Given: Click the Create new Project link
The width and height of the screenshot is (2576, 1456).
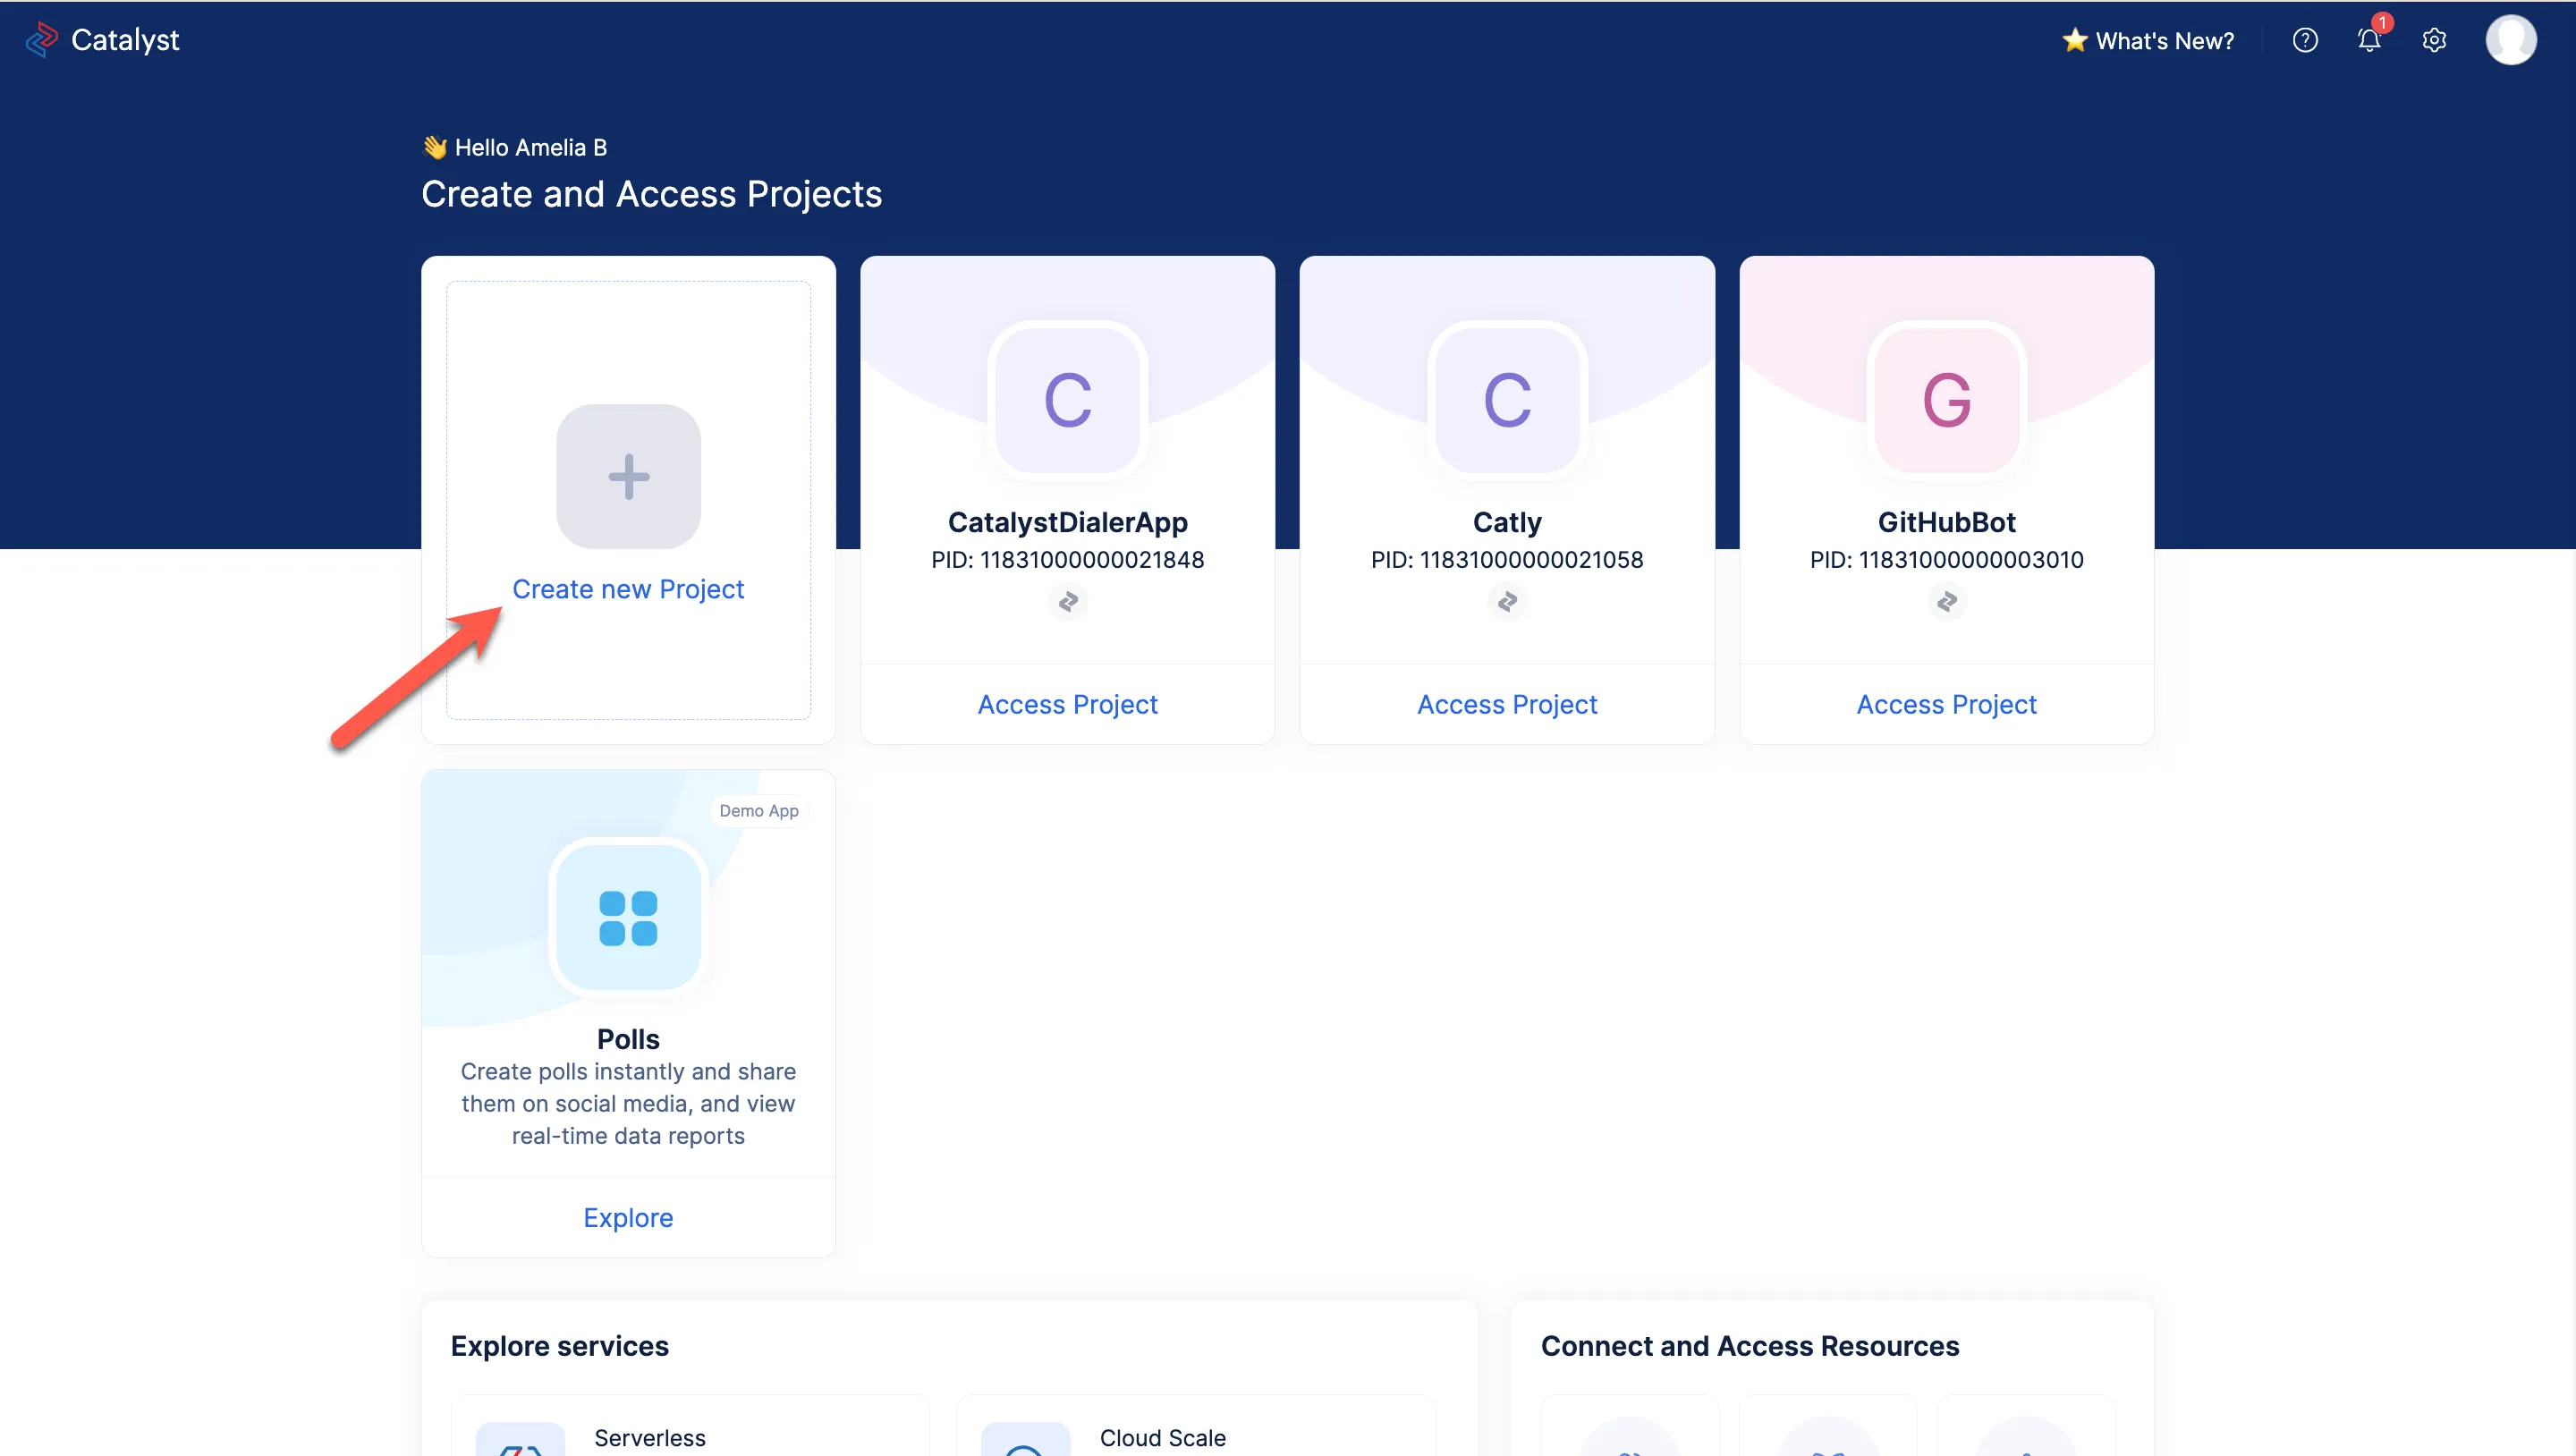Looking at the screenshot, I should pos(628,589).
